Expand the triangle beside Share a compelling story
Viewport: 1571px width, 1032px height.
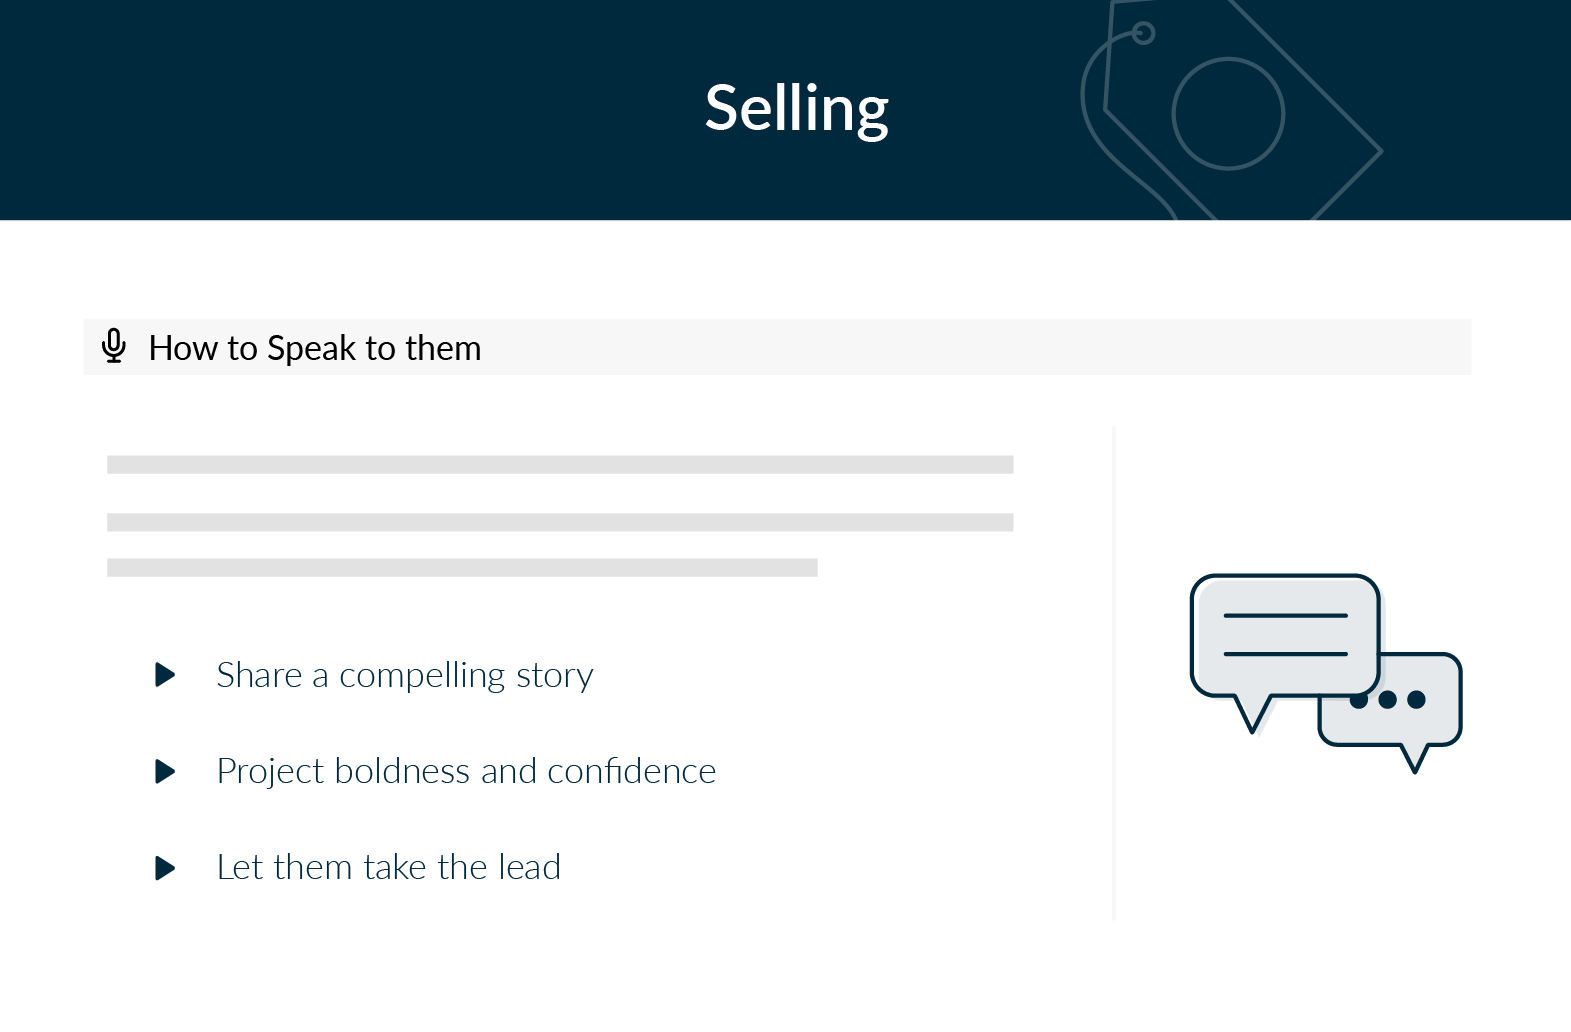coord(166,675)
